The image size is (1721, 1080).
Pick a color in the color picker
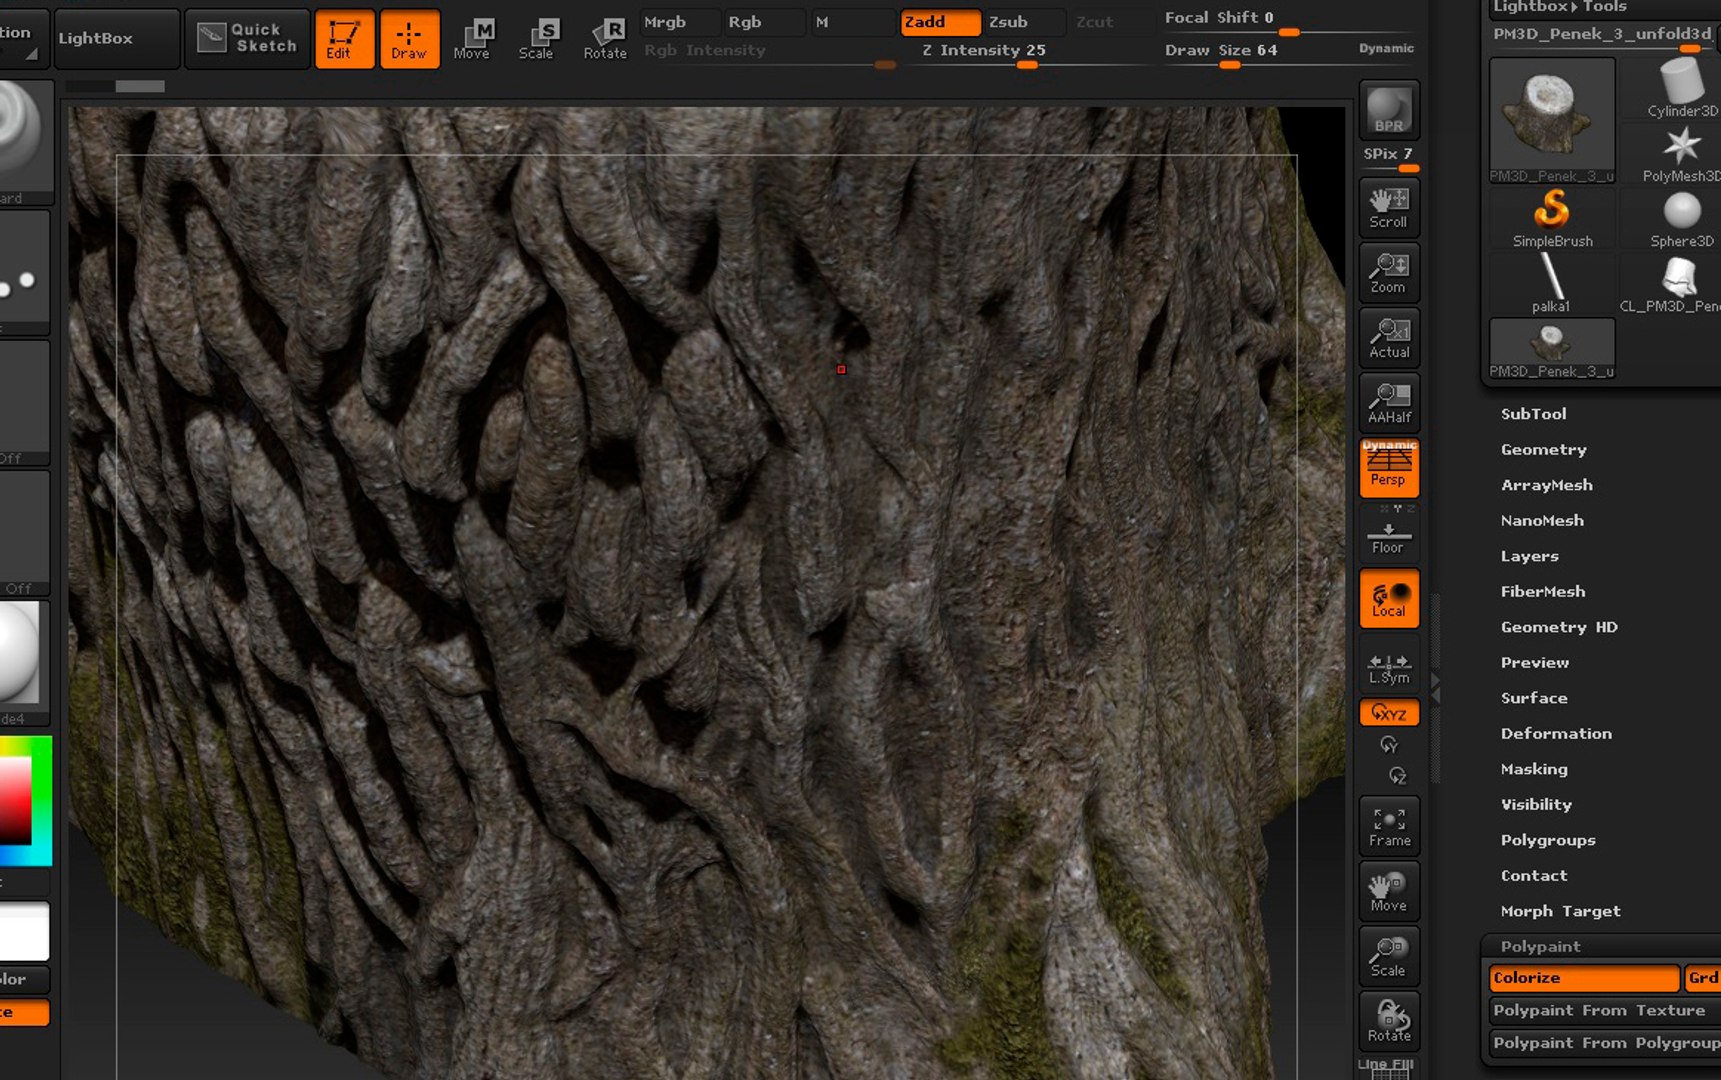tap(25, 801)
